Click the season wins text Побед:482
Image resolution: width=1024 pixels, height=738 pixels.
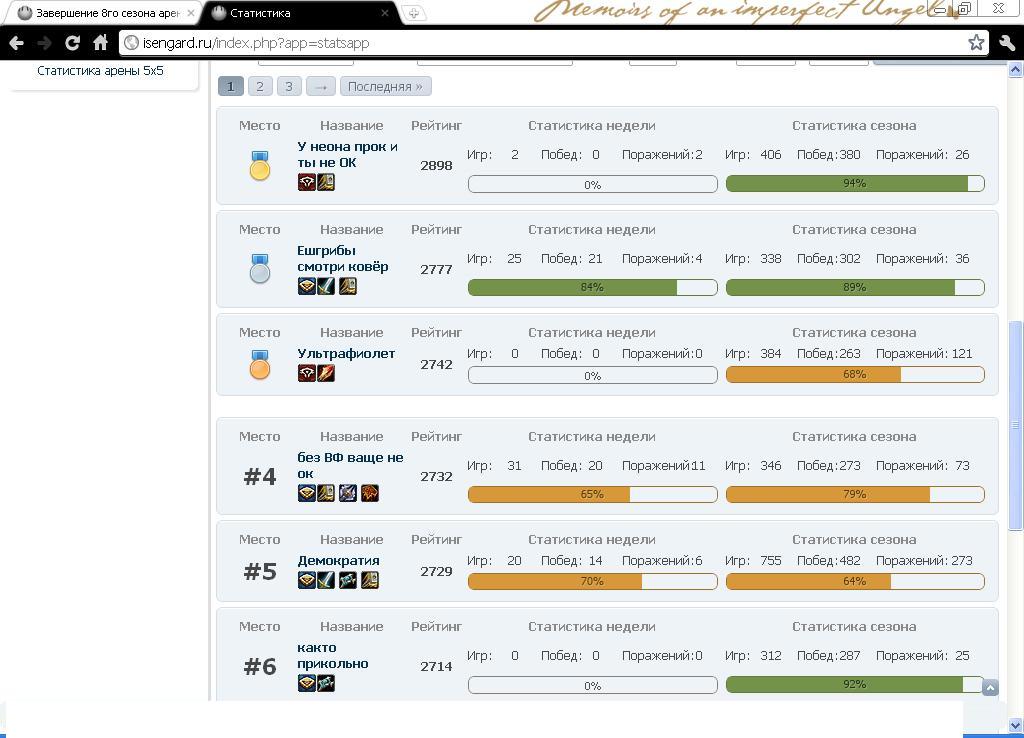pyautogui.click(x=829, y=561)
